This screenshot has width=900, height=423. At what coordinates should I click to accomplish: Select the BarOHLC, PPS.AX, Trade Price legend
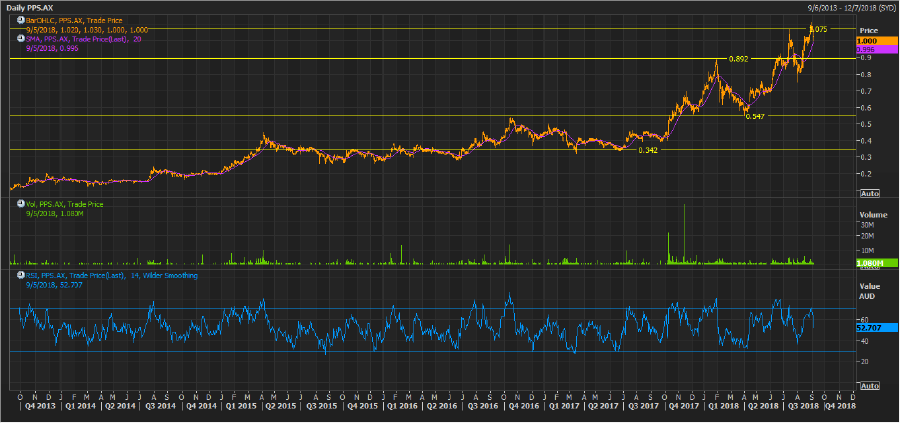tap(73, 21)
